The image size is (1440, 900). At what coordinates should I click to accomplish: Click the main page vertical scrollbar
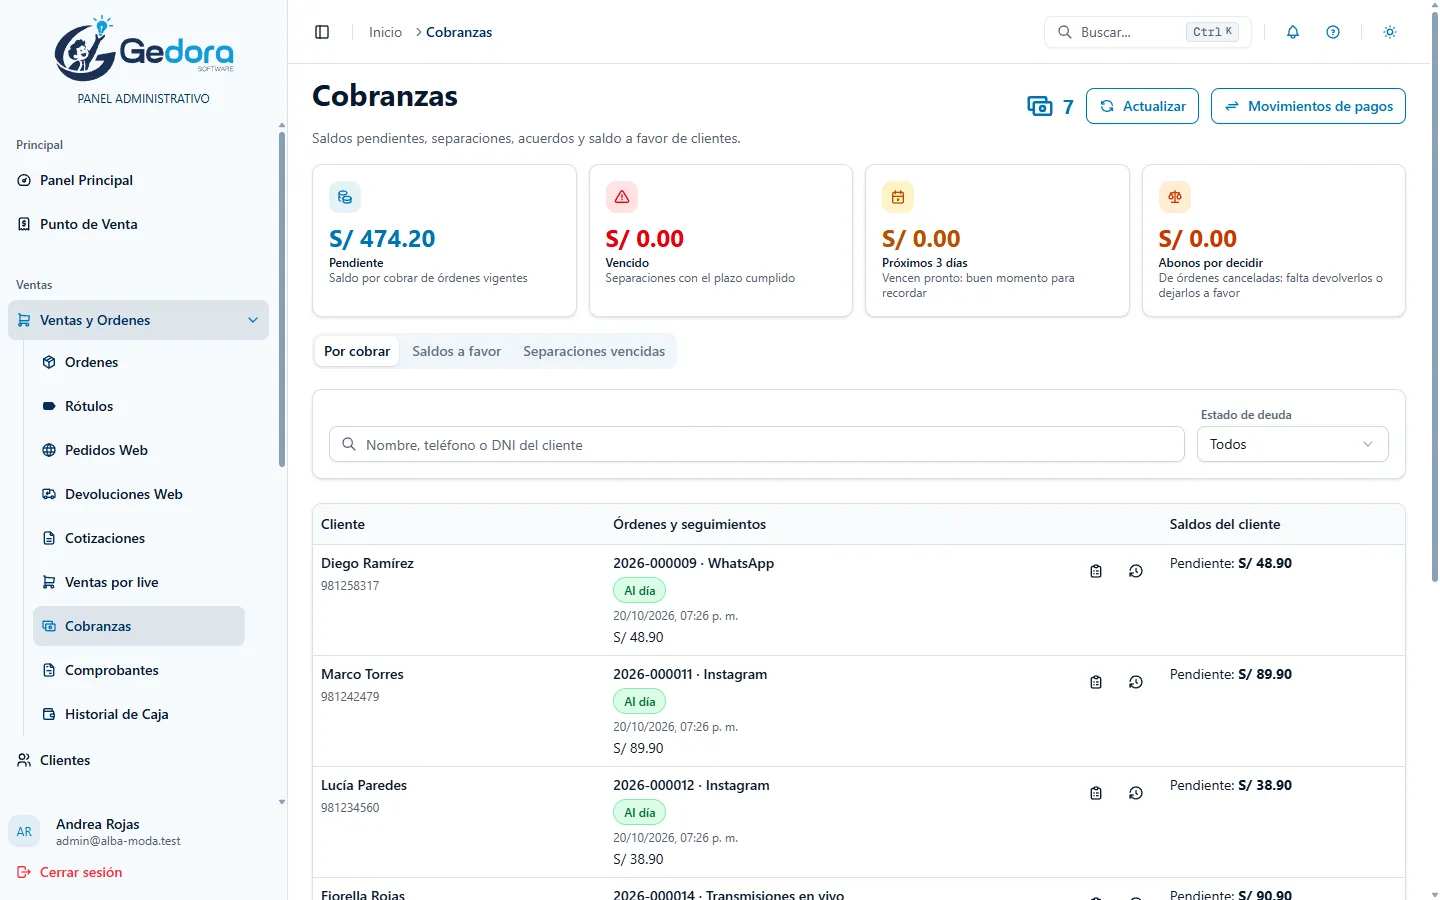[x=1435, y=297]
